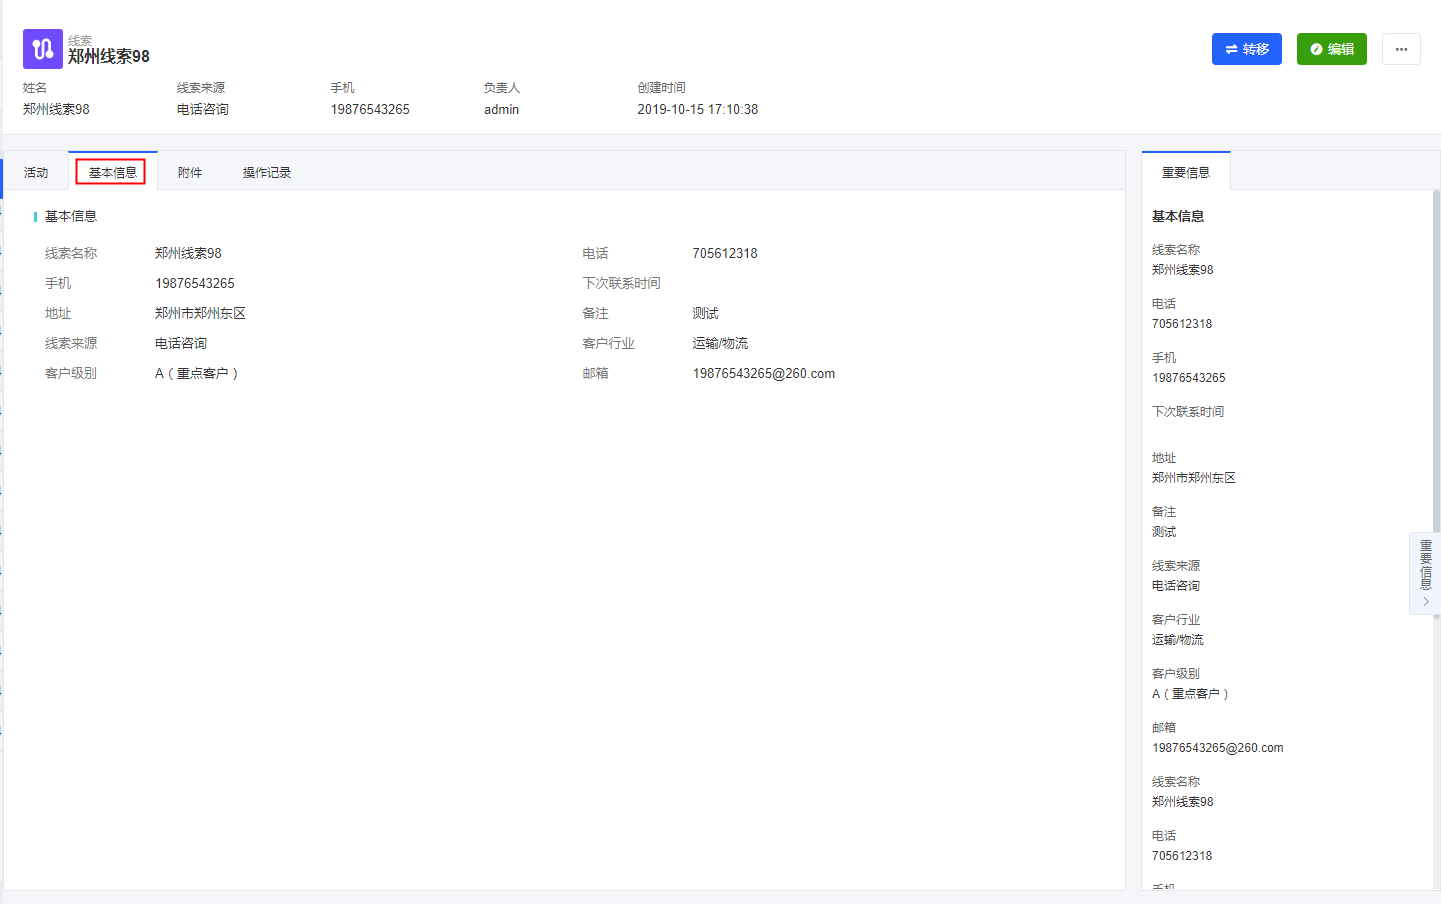The width and height of the screenshot is (1441, 904).
Task: Open the 附件 attachments tab
Action: (x=190, y=173)
